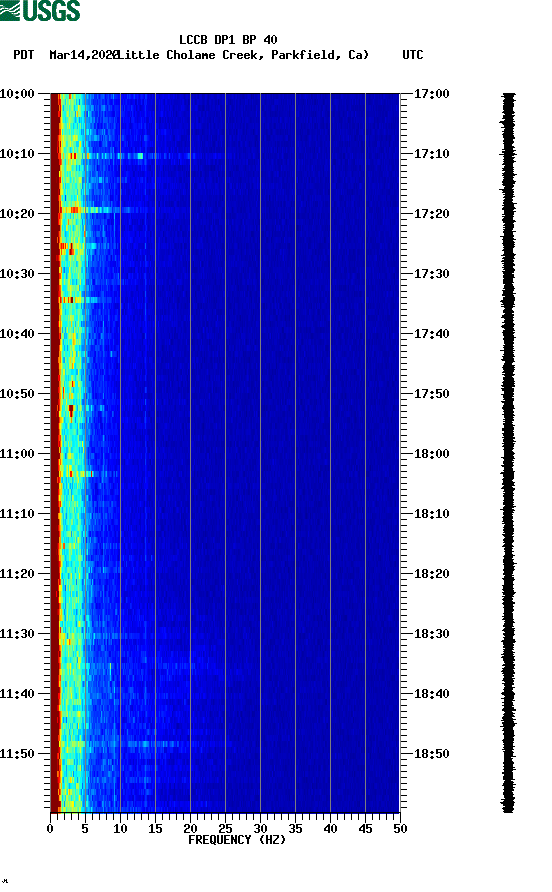This screenshot has height=892, width=552.
Task: Click the 10:10 PDT time label
Action: click(x=17, y=154)
